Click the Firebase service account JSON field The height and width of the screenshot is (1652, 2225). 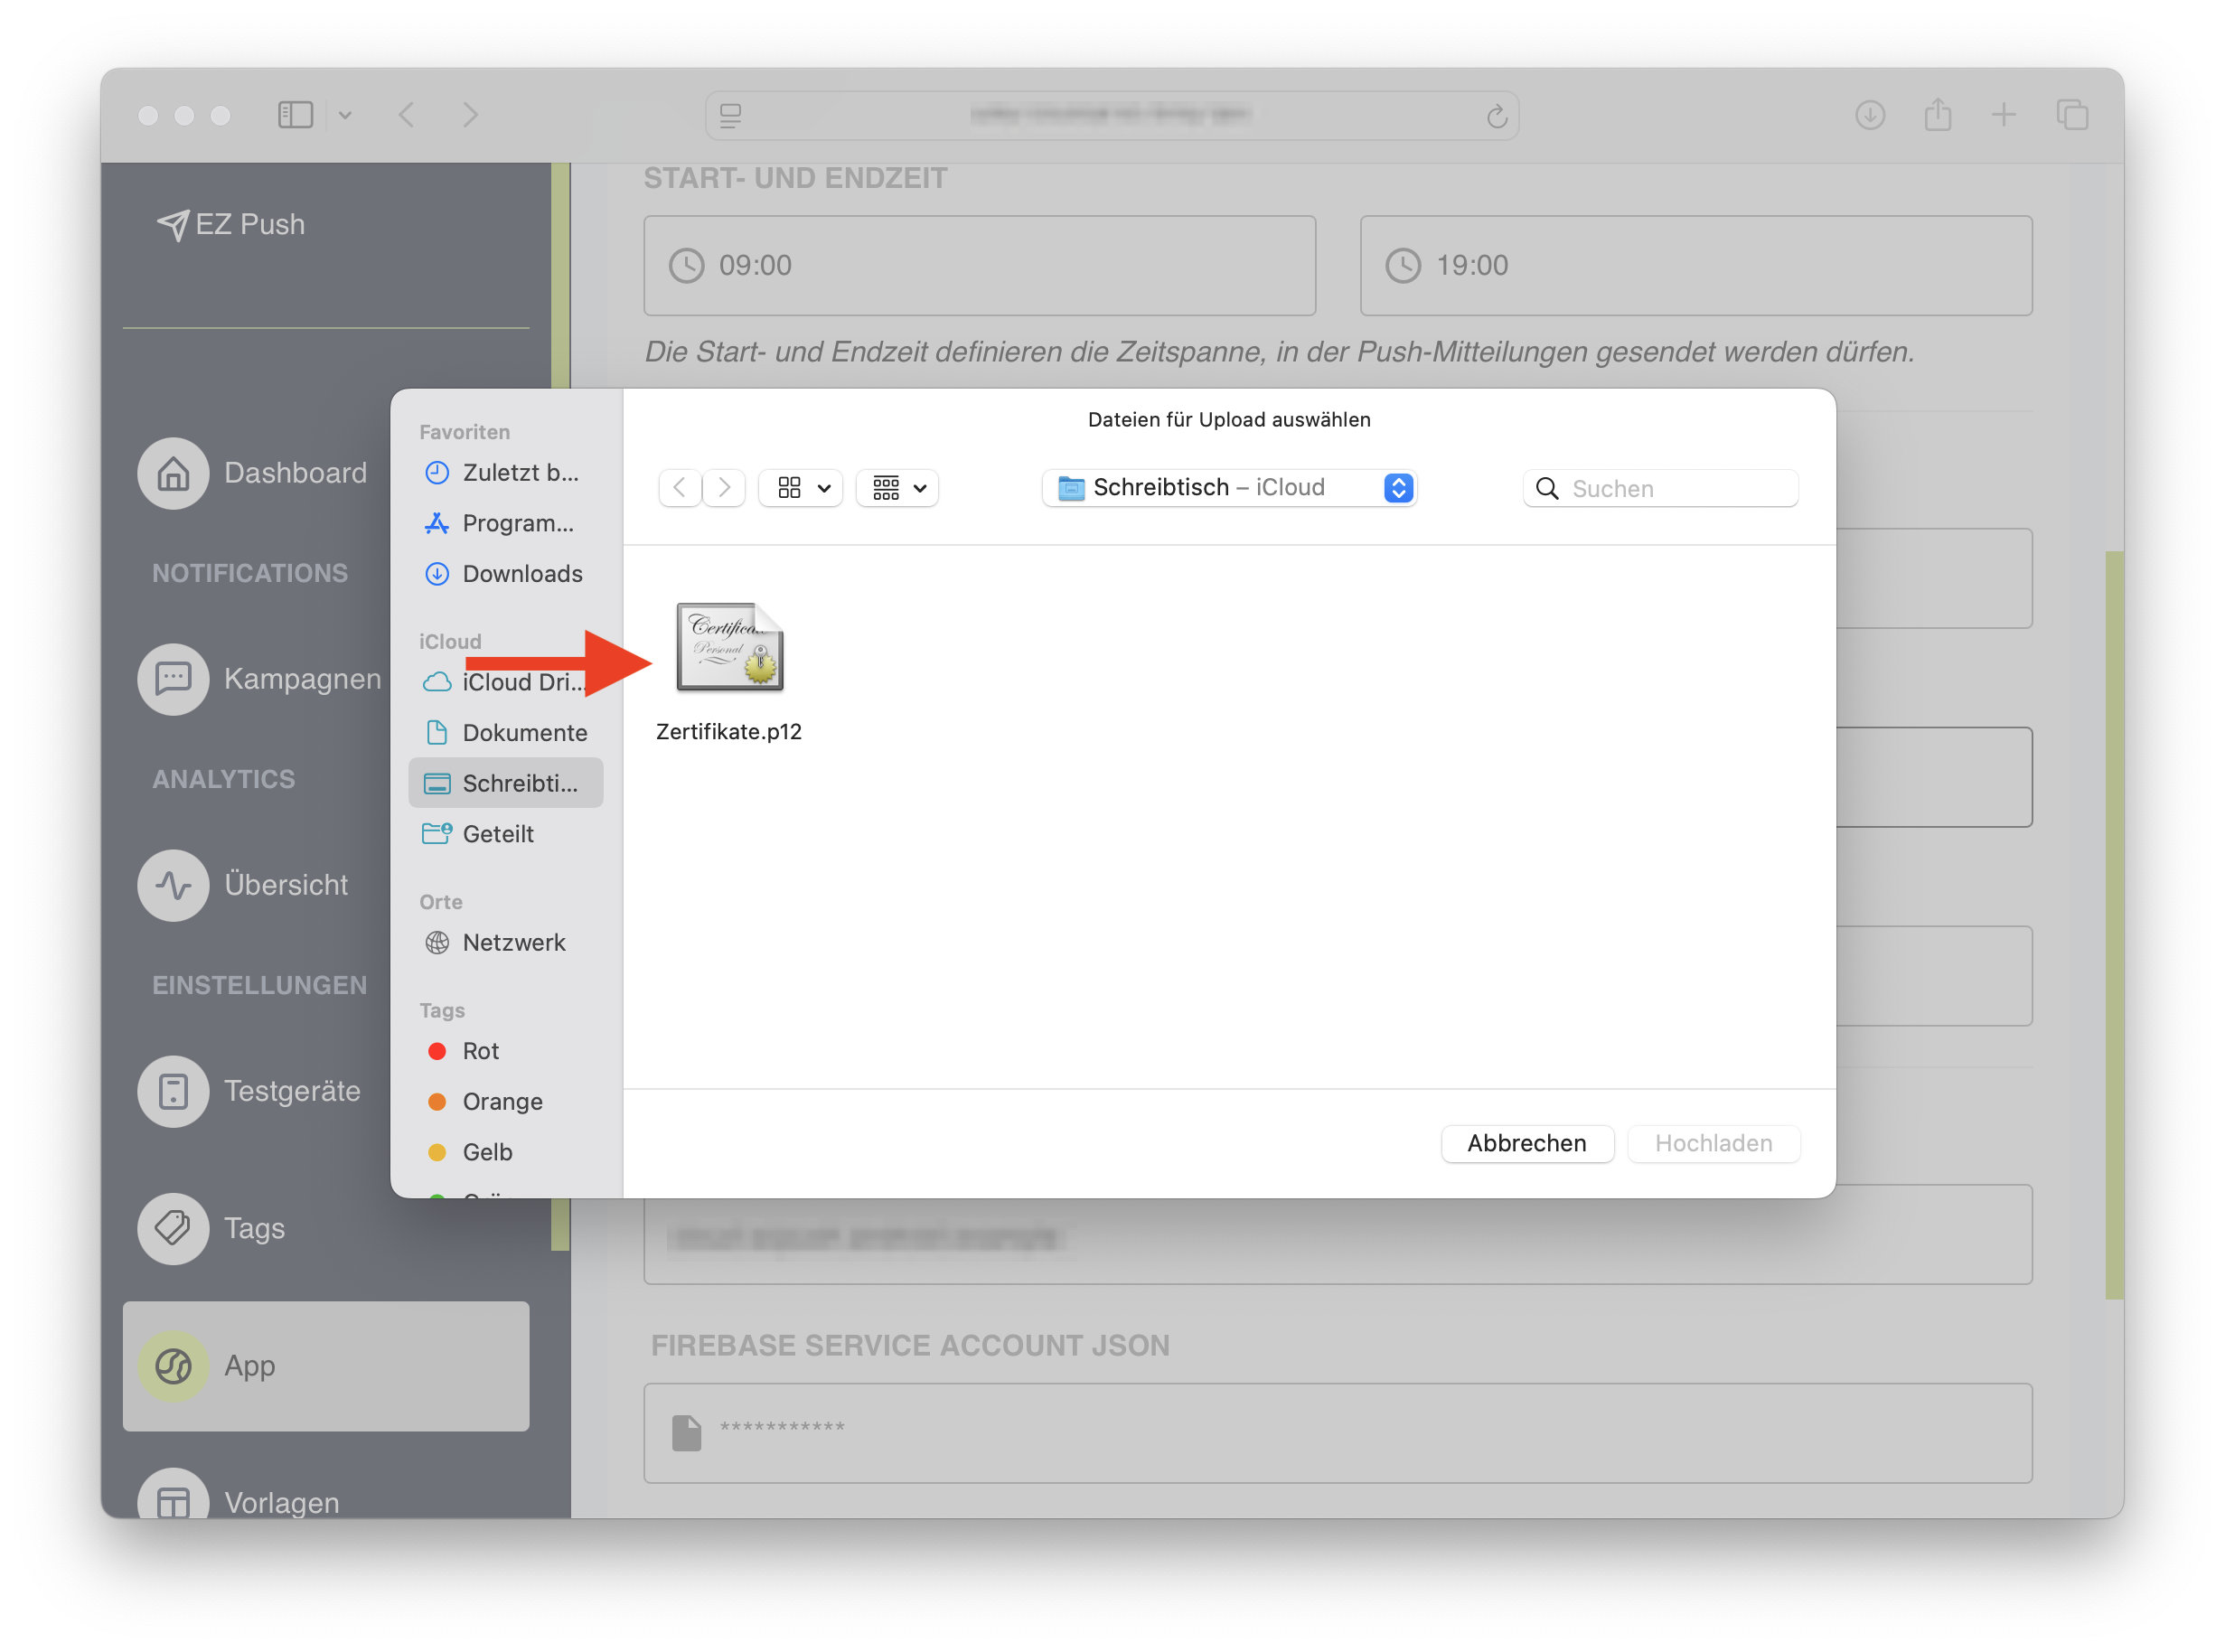click(x=1338, y=1432)
